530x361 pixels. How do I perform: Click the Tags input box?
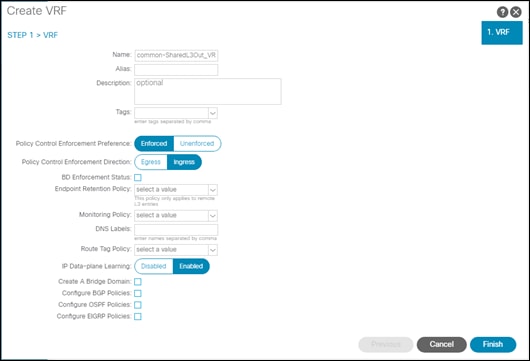tap(171, 113)
